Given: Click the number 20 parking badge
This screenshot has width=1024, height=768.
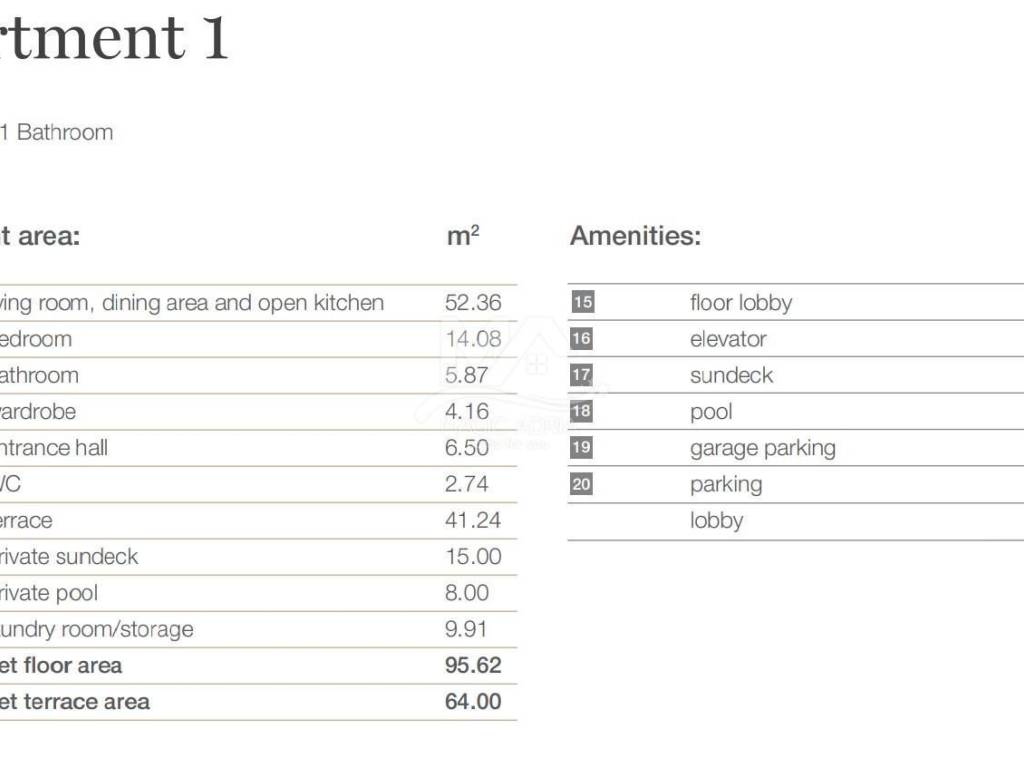Looking at the screenshot, I should tap(581, 484).
